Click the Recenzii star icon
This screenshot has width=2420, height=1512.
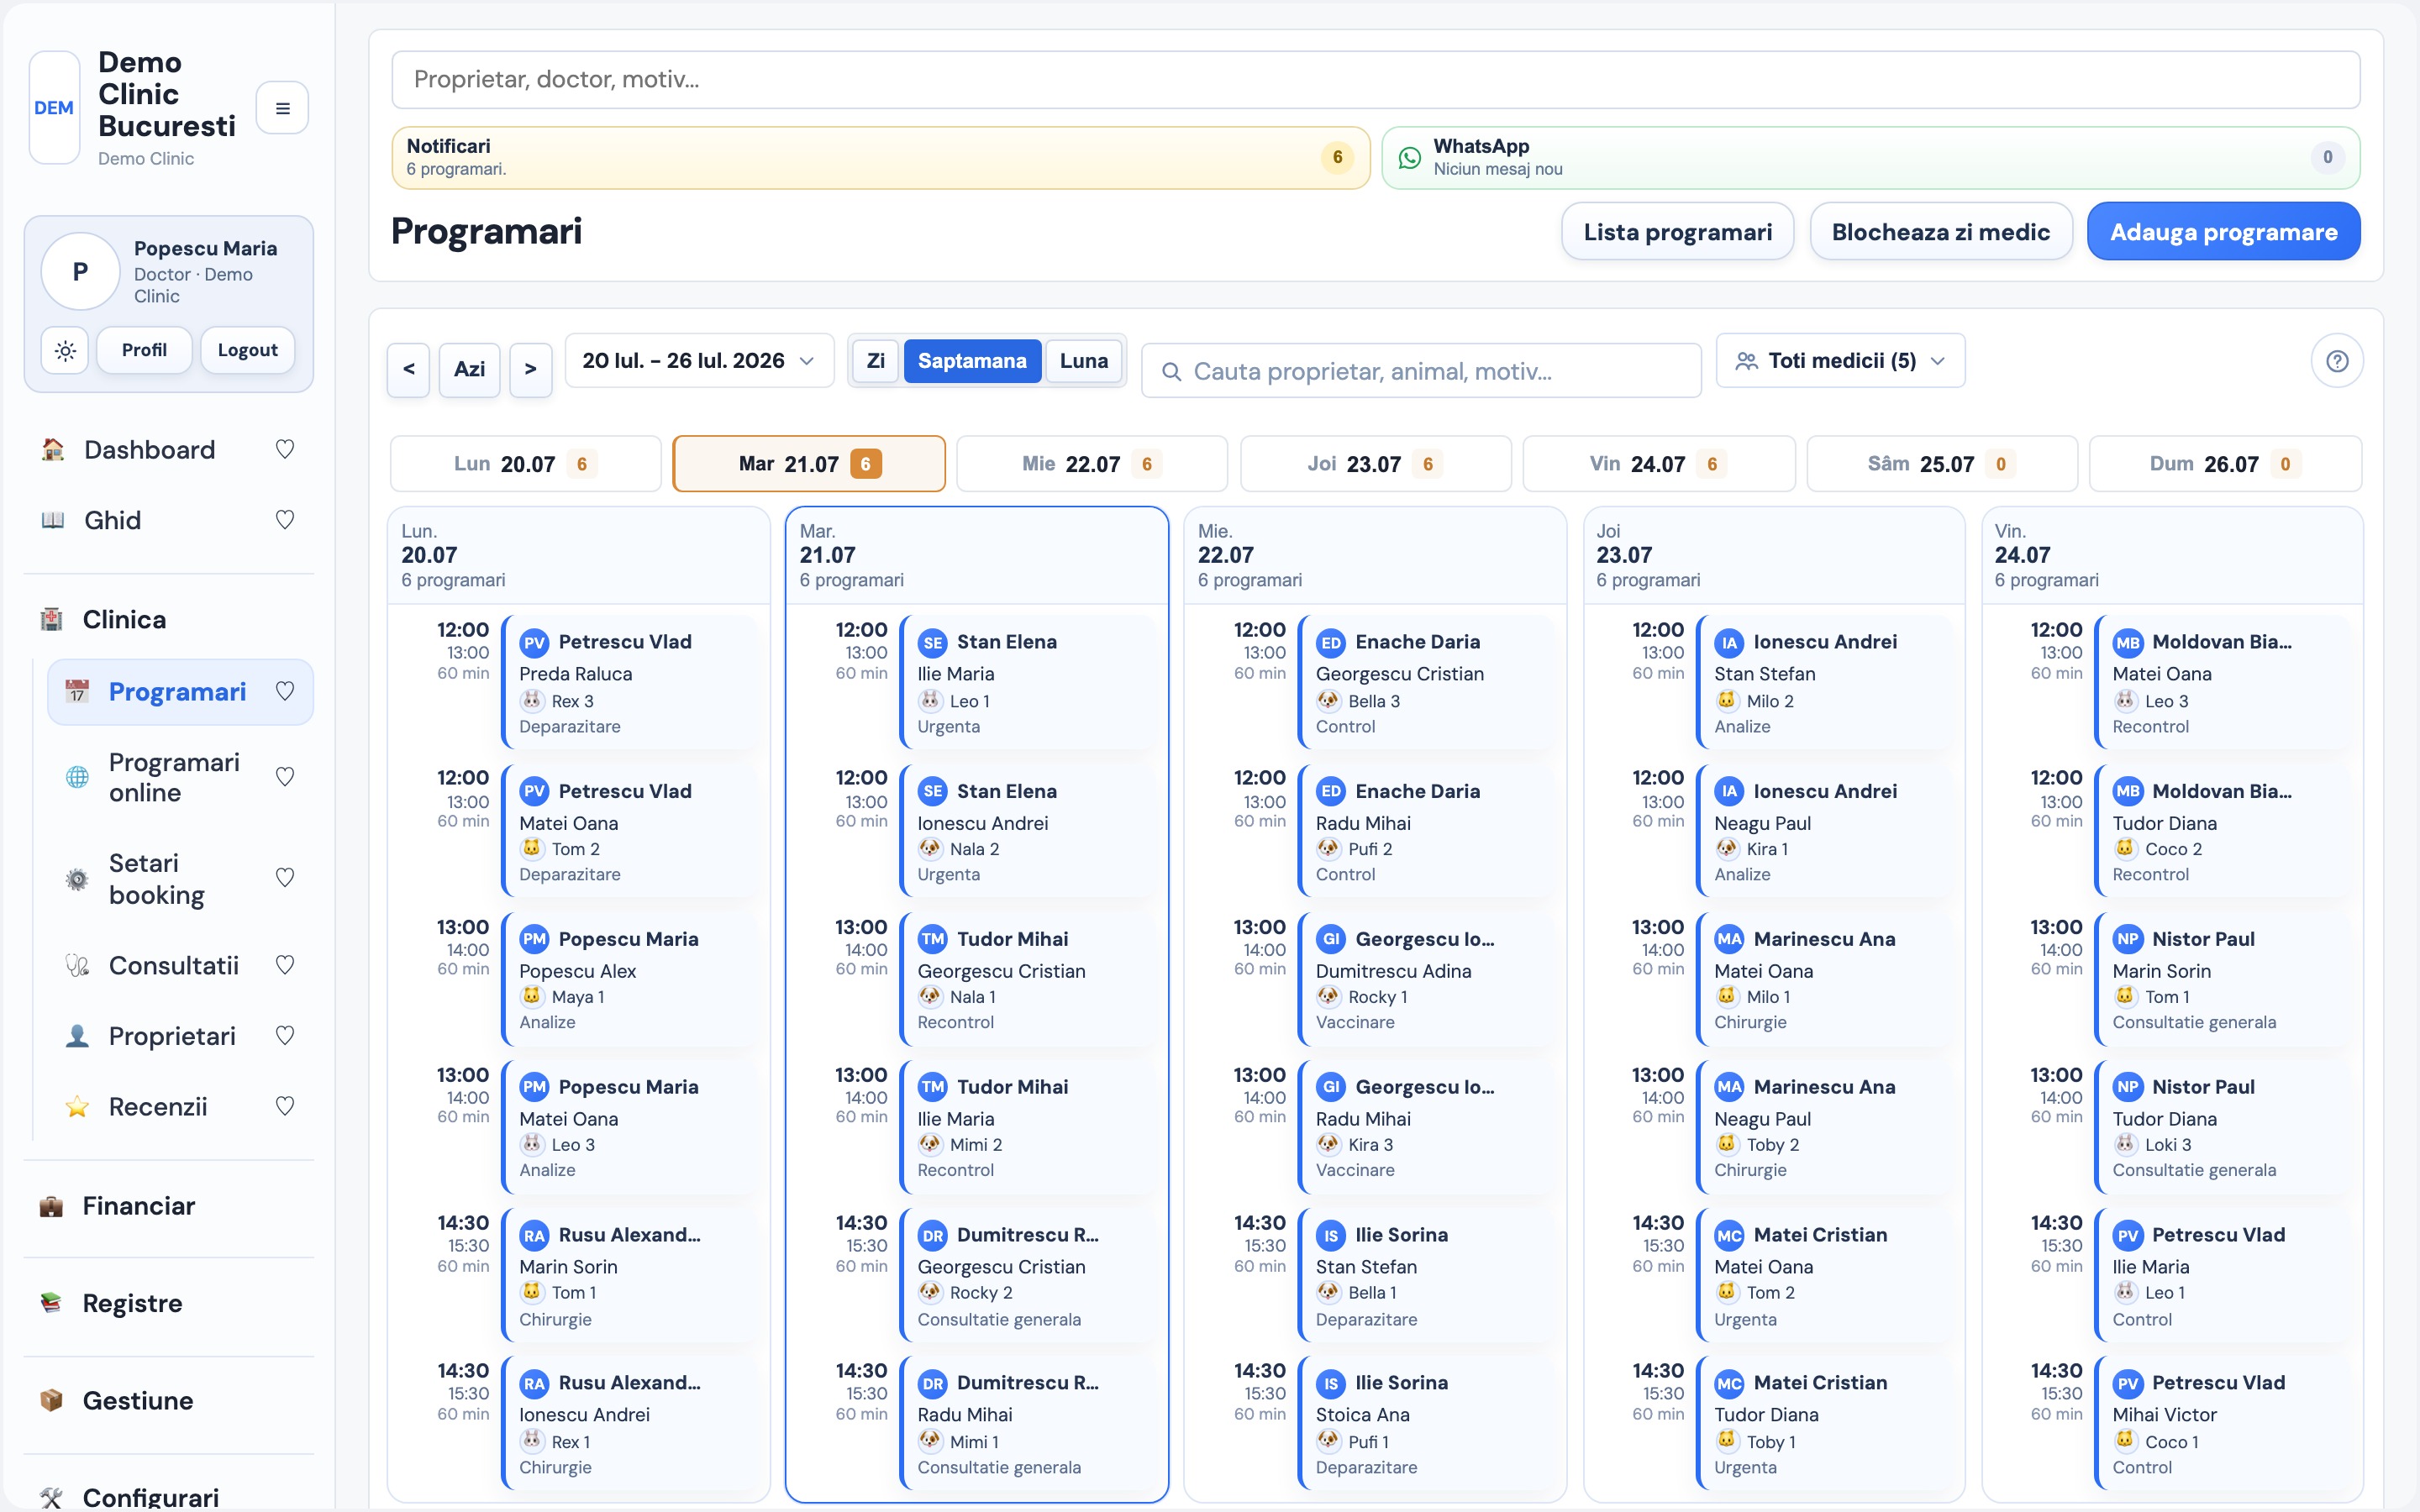point(77,1106)
